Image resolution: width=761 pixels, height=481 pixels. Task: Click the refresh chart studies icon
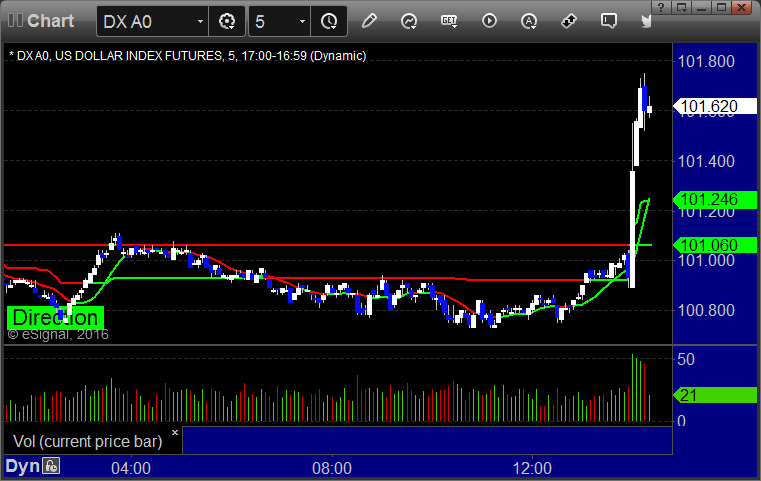pos(409,21)
